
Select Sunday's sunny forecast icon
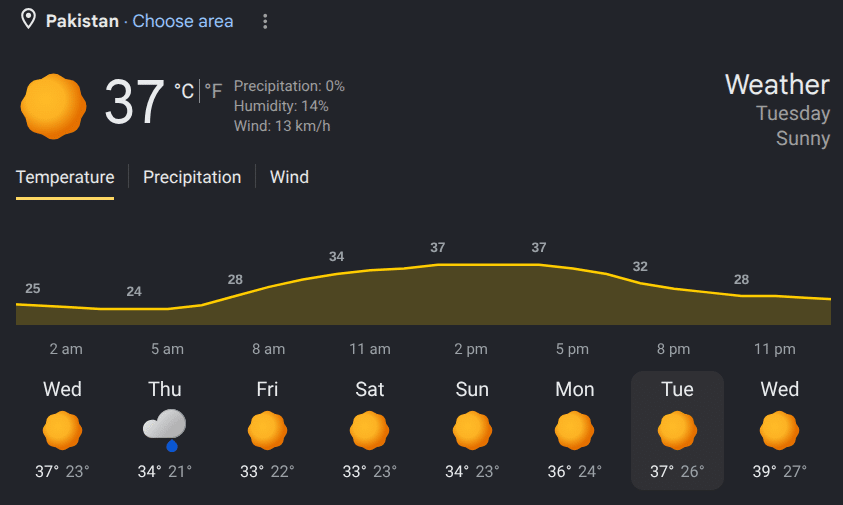(472, 430)
